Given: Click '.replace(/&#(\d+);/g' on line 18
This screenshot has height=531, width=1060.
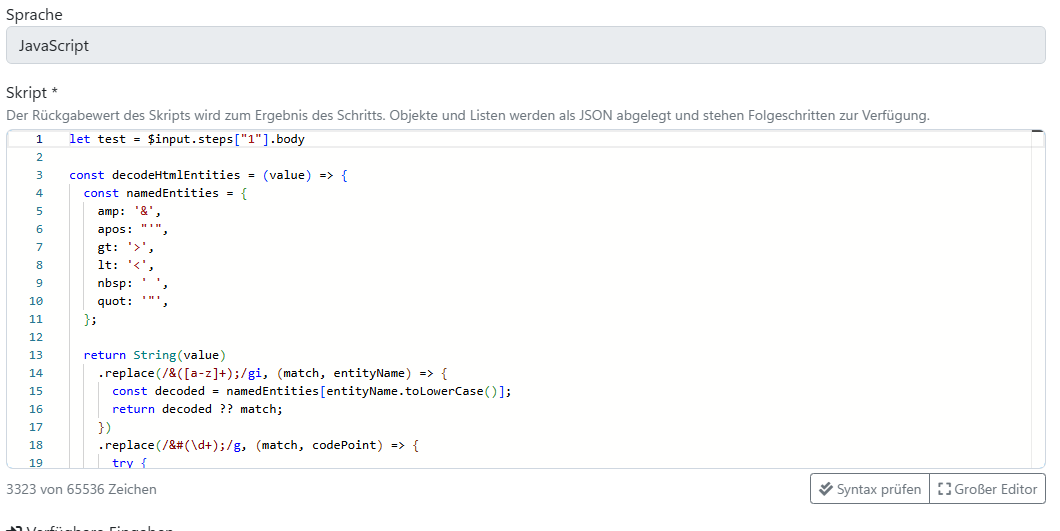Looking at the screenshot, I should (x=172, y=445).
